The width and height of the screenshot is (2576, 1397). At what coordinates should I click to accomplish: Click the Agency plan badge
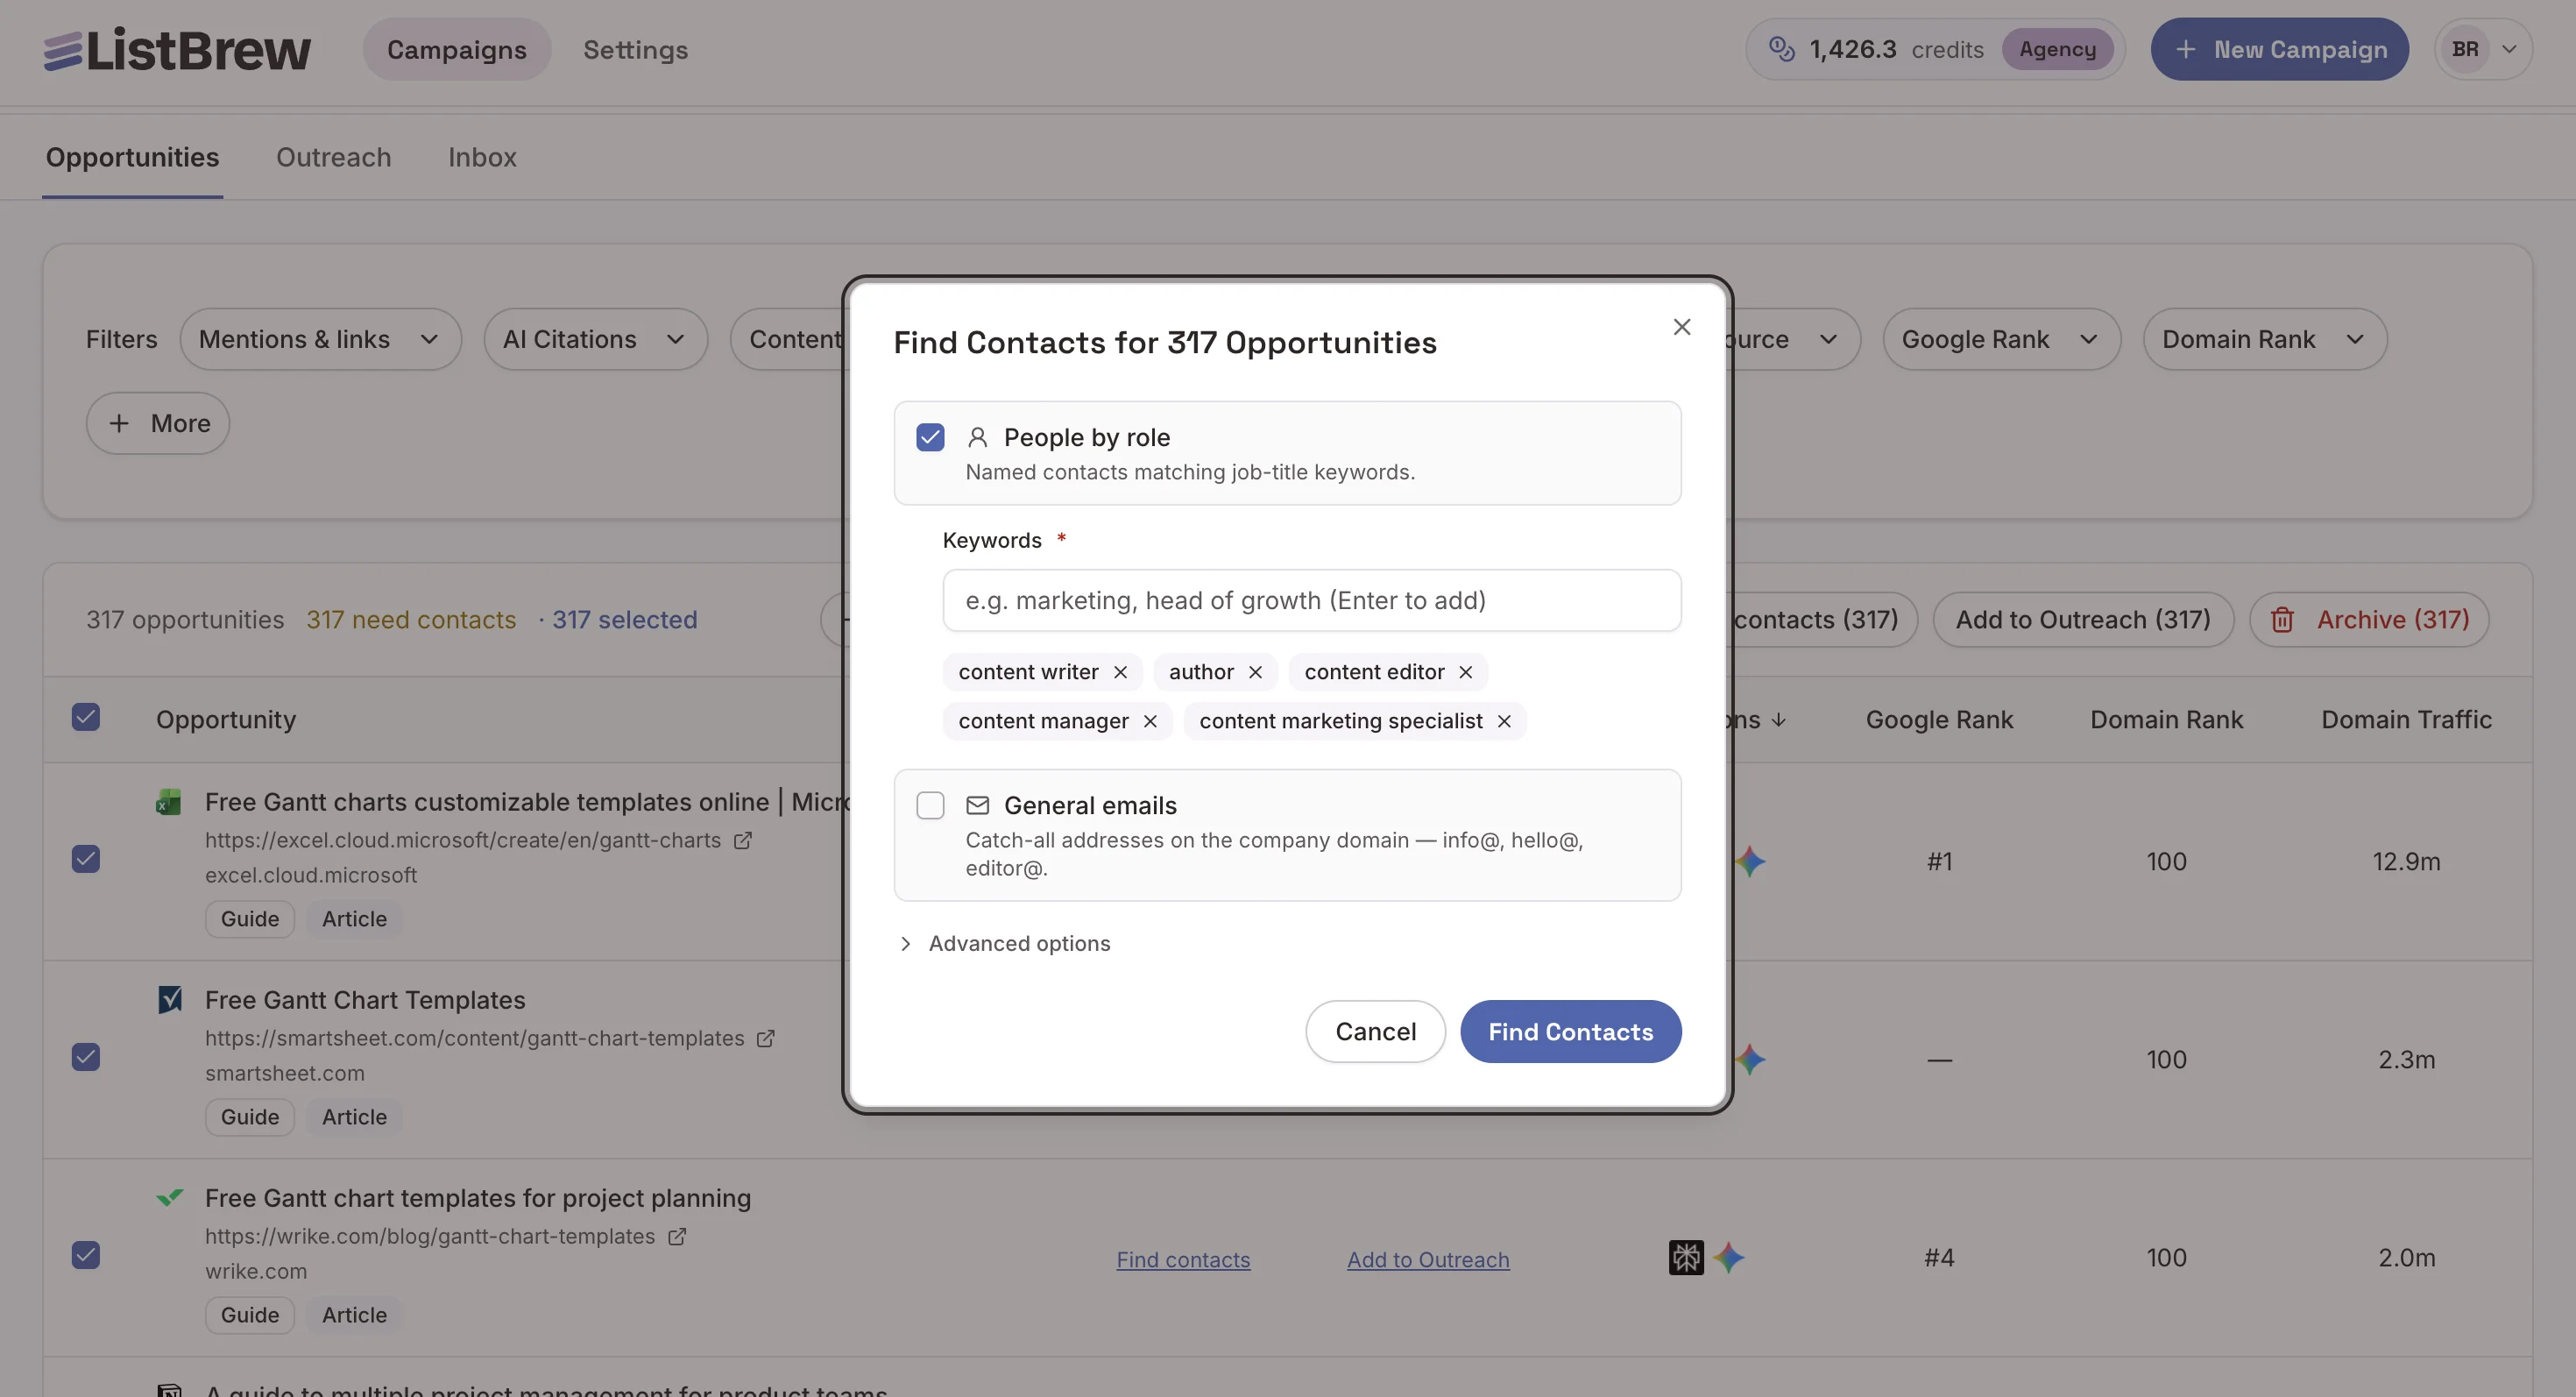2057,49
